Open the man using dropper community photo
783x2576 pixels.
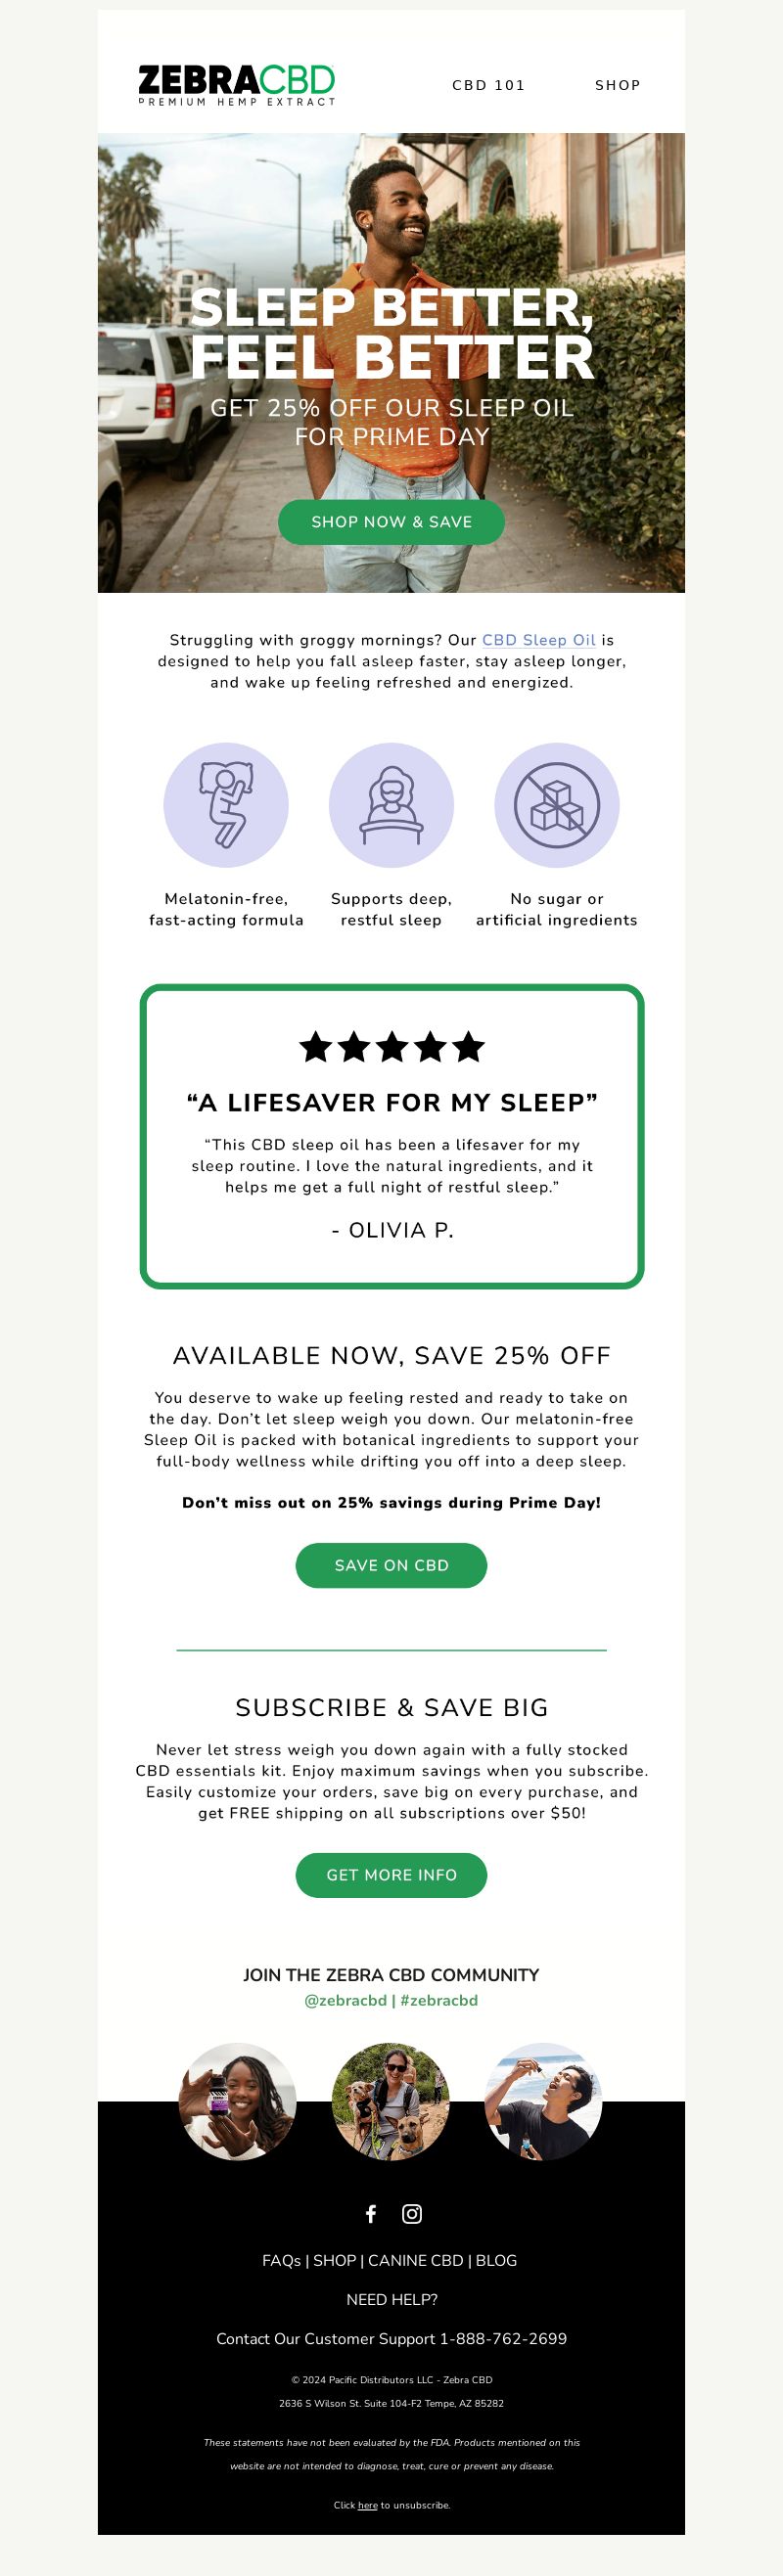[x=544, y=2101]
